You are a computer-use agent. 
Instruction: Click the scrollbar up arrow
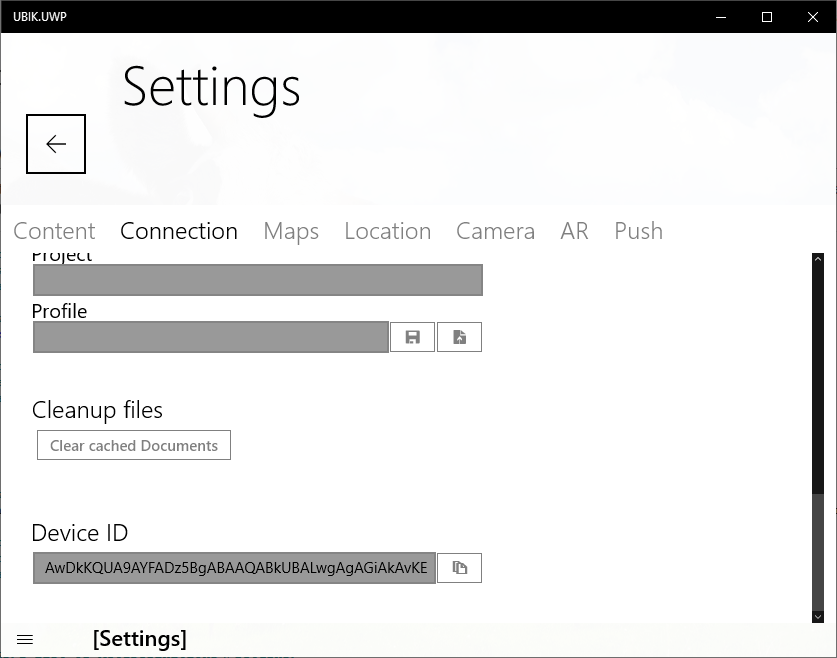pyautogui.click(x=817, y=261)
